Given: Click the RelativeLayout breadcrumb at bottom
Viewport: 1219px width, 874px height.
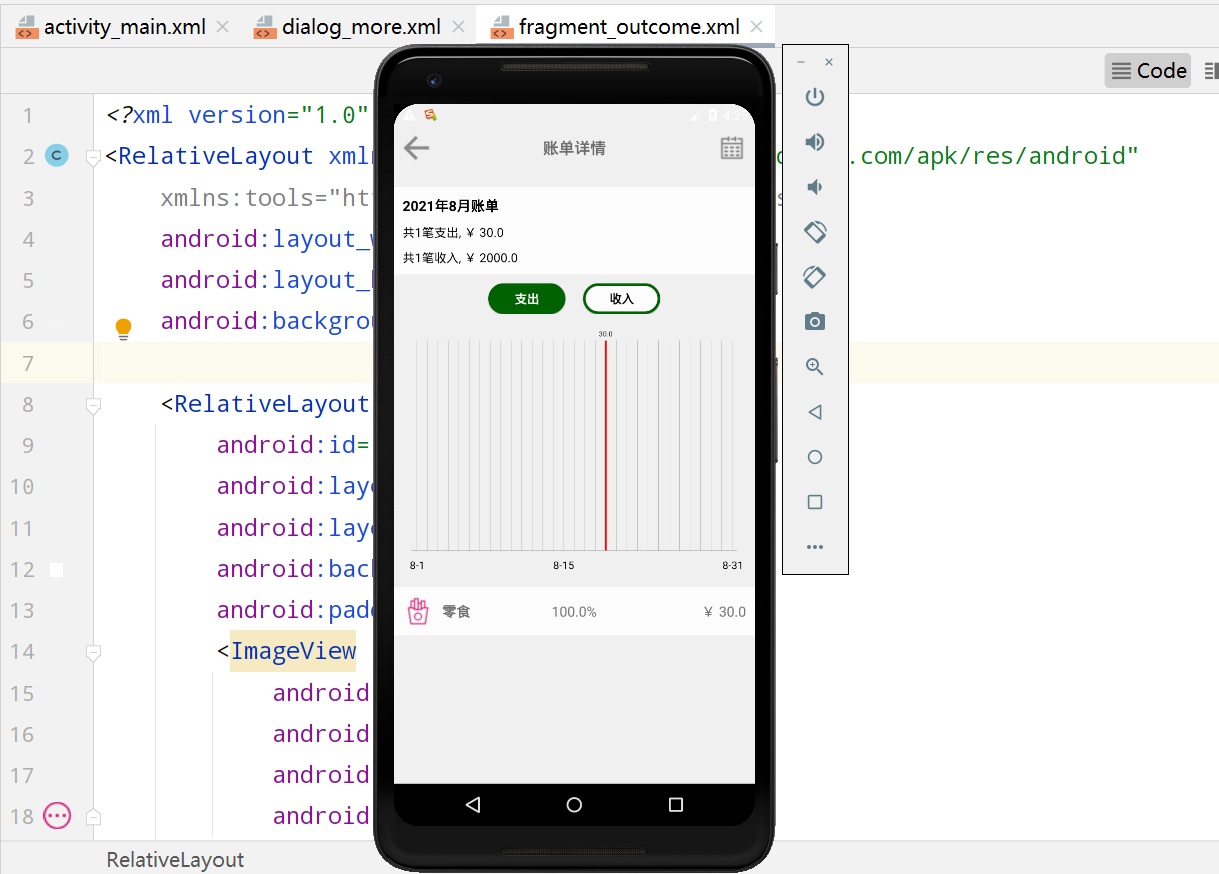Looking at the screenshot, I should 175,859.
